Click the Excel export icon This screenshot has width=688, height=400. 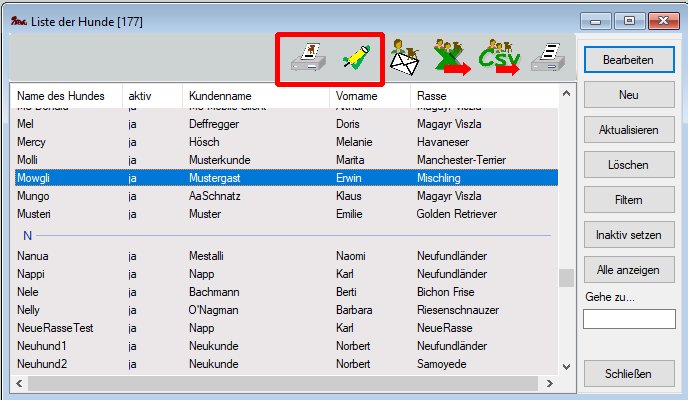[450, 60]
